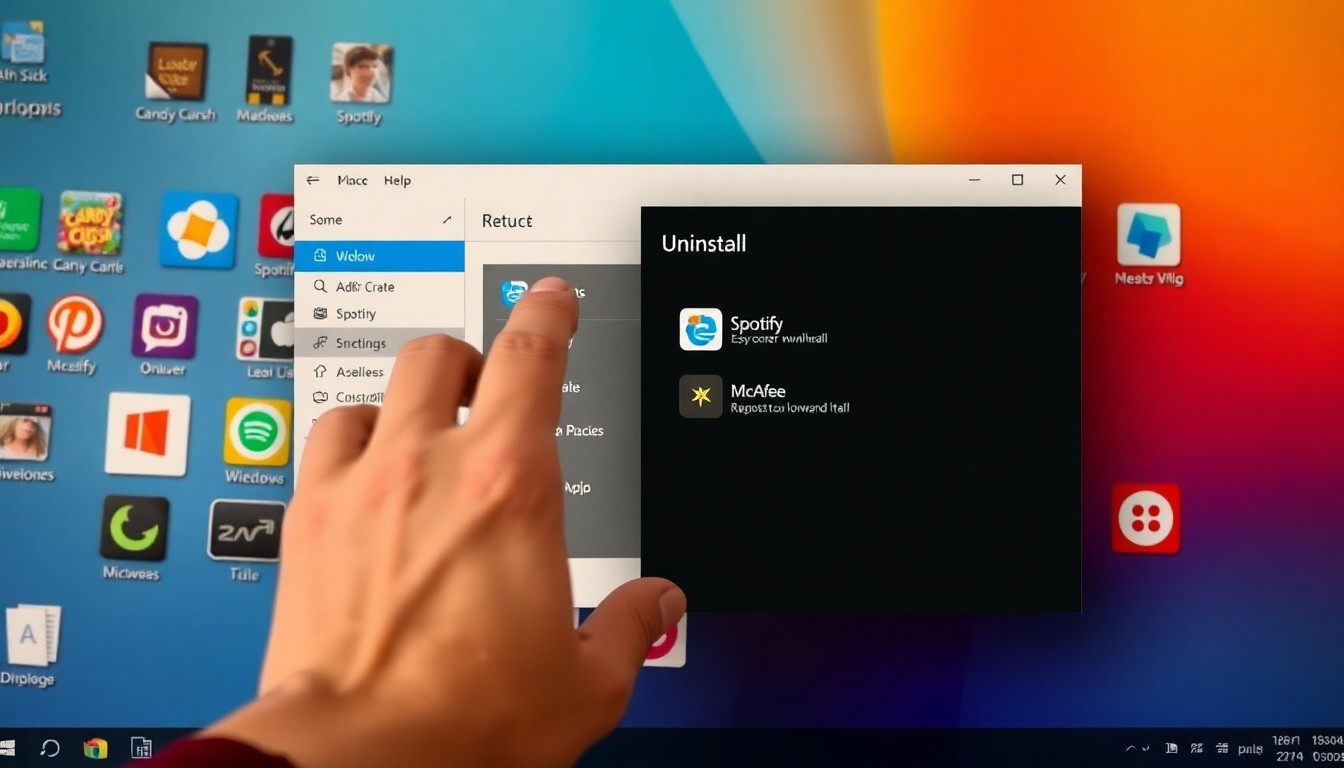Open the woman photo icon on desktop
The image size is (1344, 768).
pyautogui.click(x=25, y=432)
